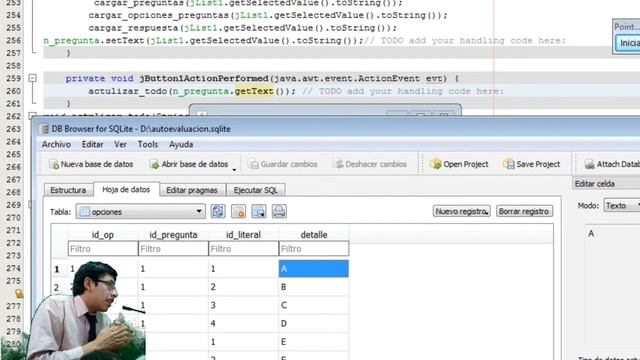Click jButton1ActionPerformed method name in editor
Image resolution: width=640 pixels, height=360 pixels.
coord(204,78)
